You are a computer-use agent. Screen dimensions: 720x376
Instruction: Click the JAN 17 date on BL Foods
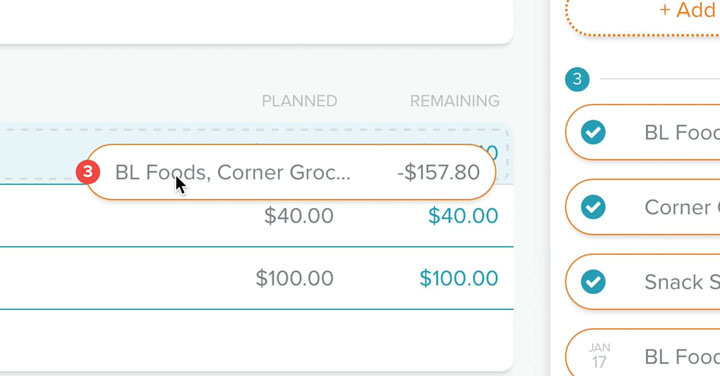click(x=599, y=356)
